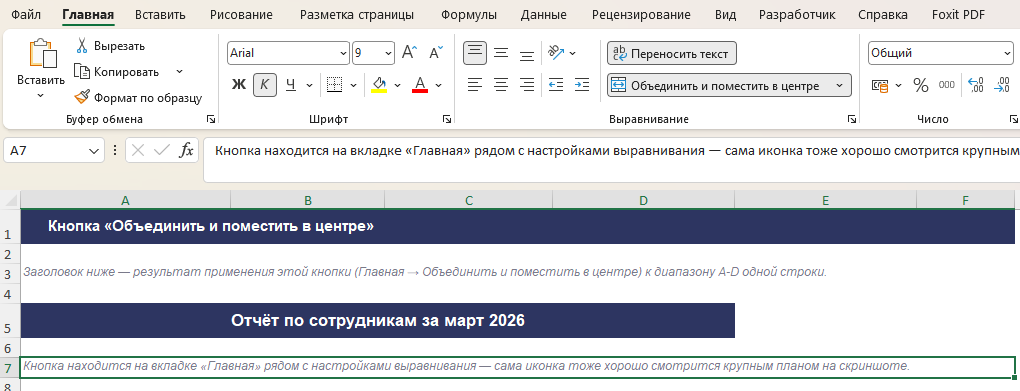Toggle underline Ч formatting
This screenshot has height=391, width=1020.
[x=291, y=85]
